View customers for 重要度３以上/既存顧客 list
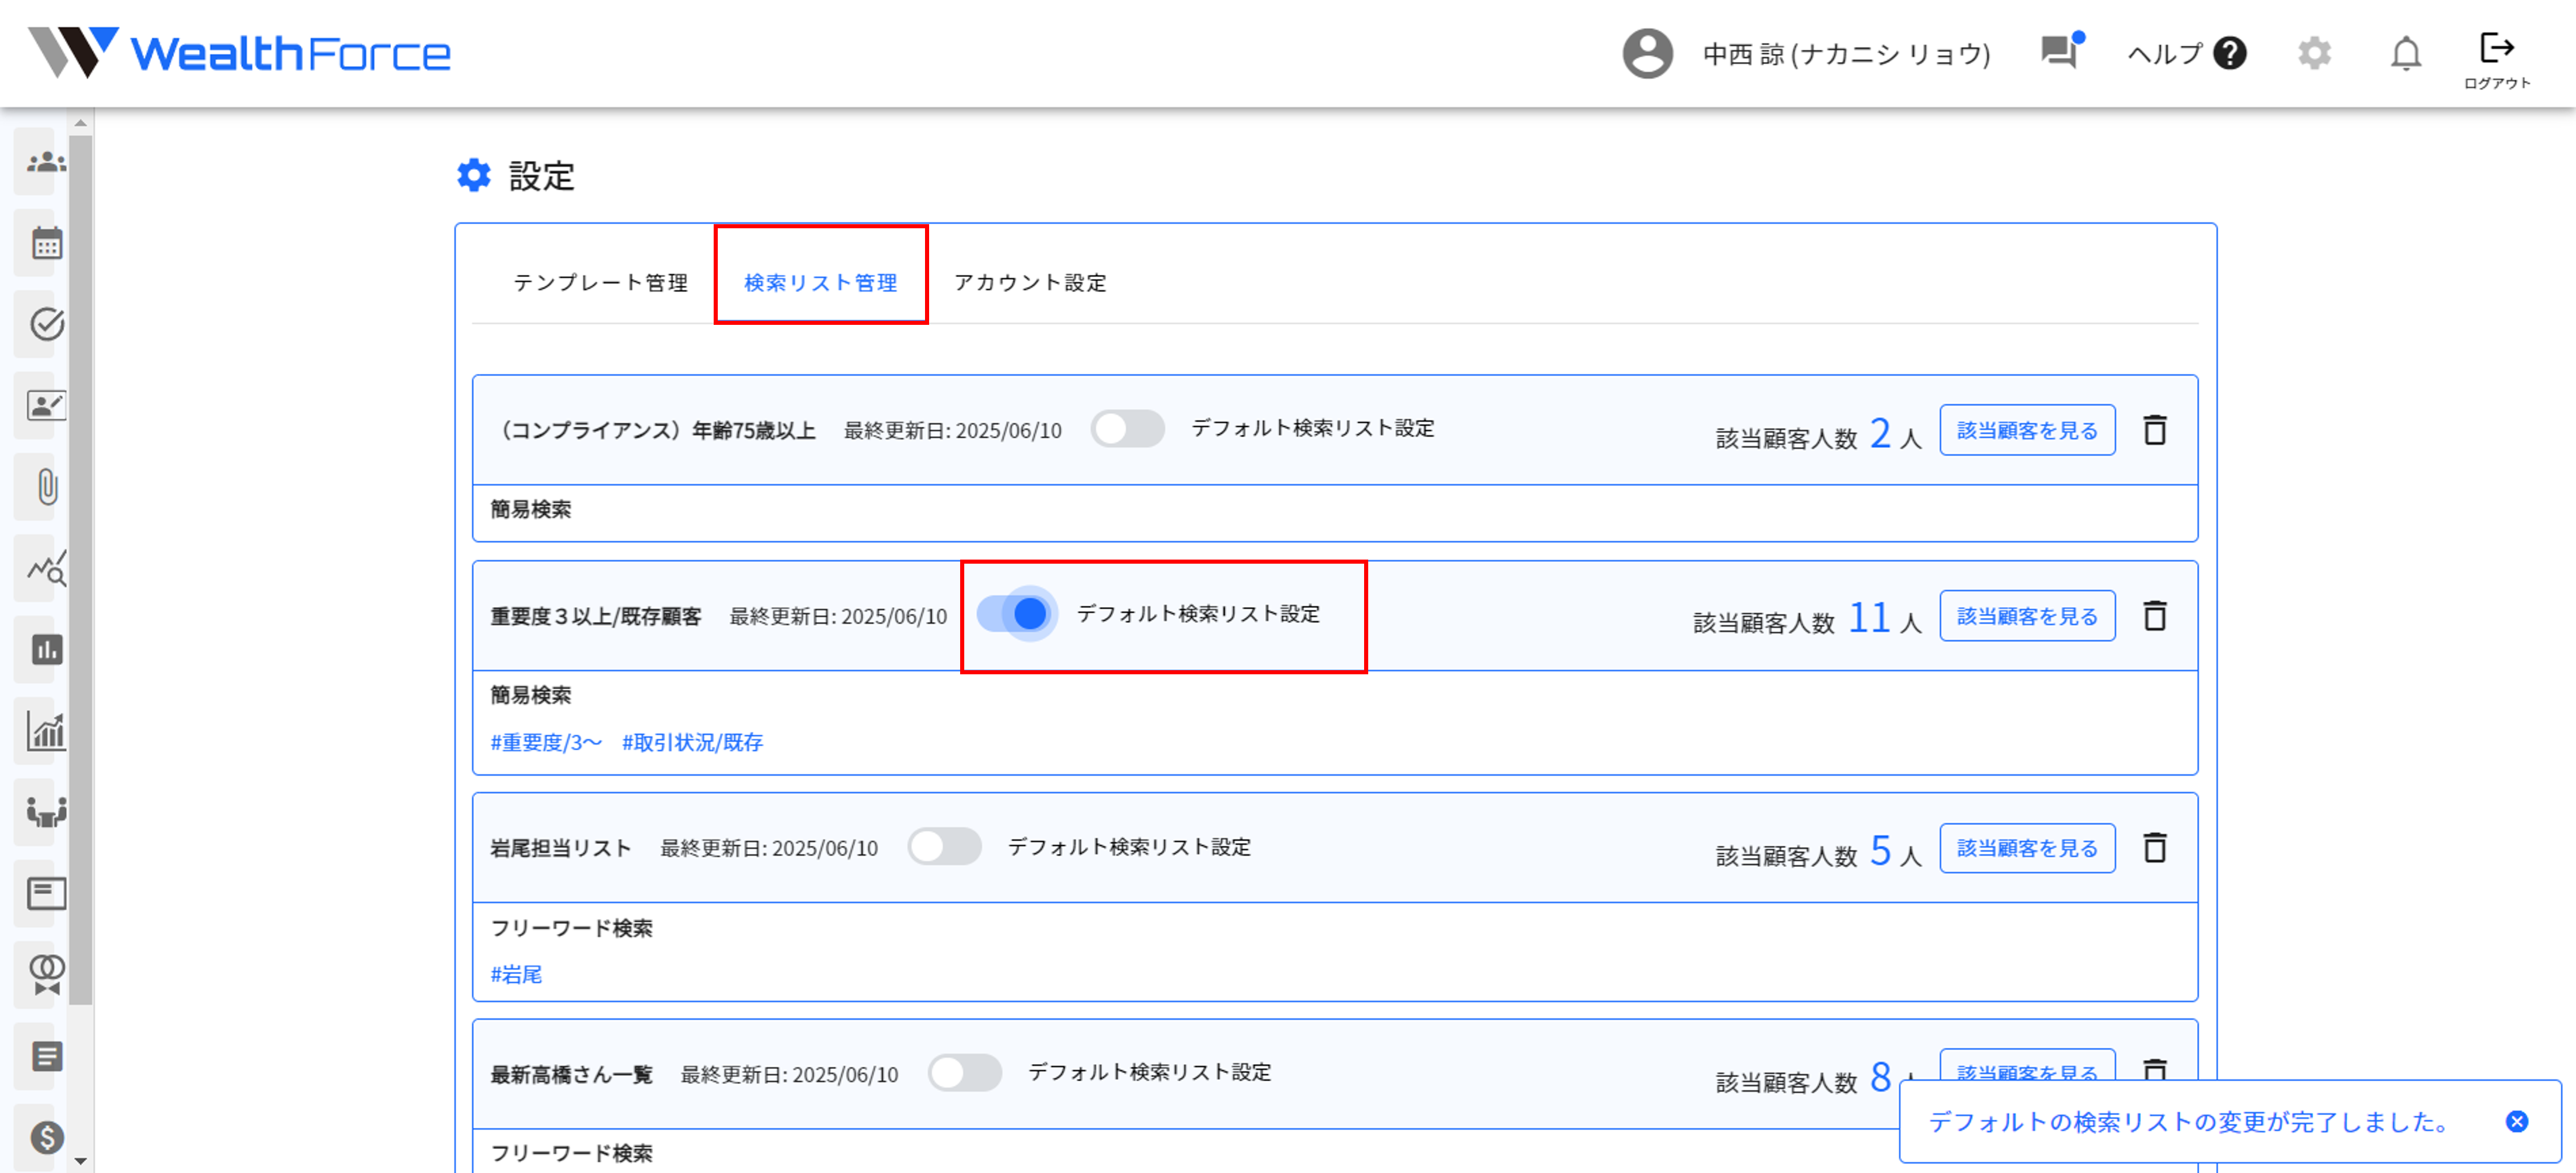 point(2027,615)
